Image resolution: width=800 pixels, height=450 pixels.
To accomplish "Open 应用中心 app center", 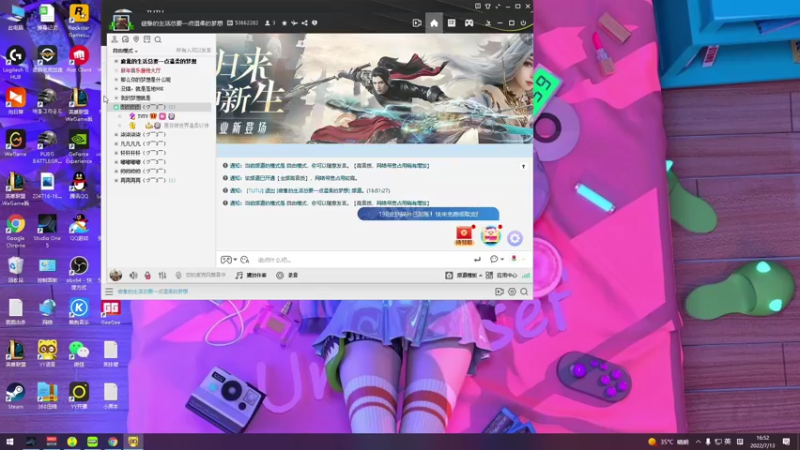I will [502, 276].
